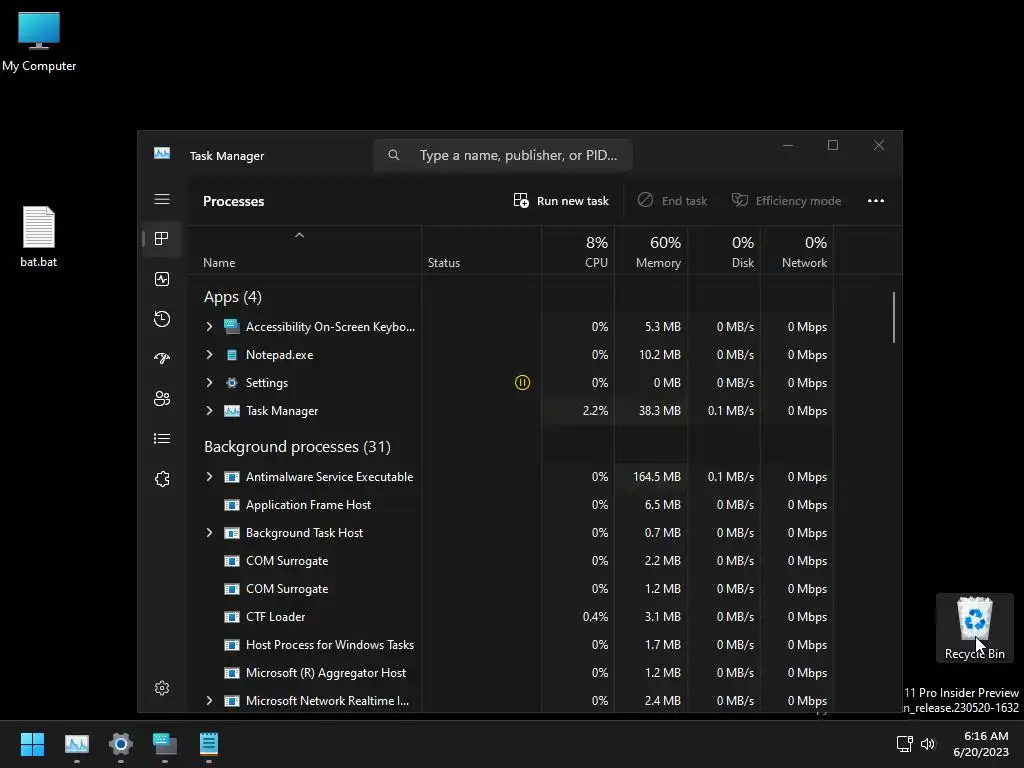This screenshot has height=768, width=1024.
Task: Click Task Manager icon in taskbar
Action: 76,744
